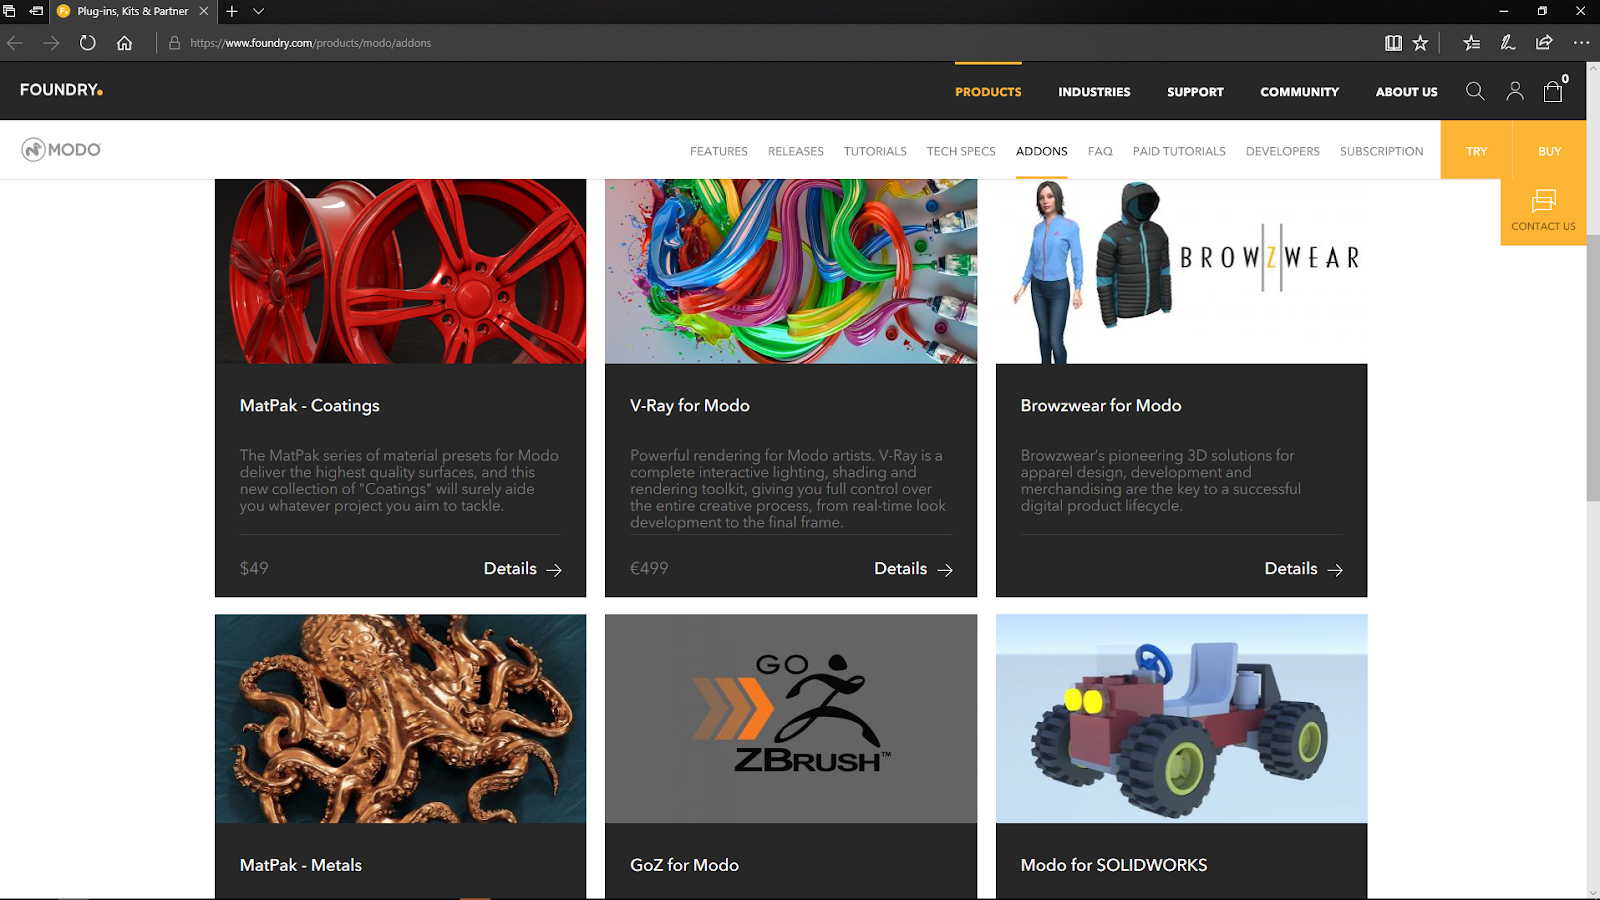Viewport: 1600px width, 900px height.
Task: Click the toy truck SOLIDWORKS thumbnail
Action: 1181,719
